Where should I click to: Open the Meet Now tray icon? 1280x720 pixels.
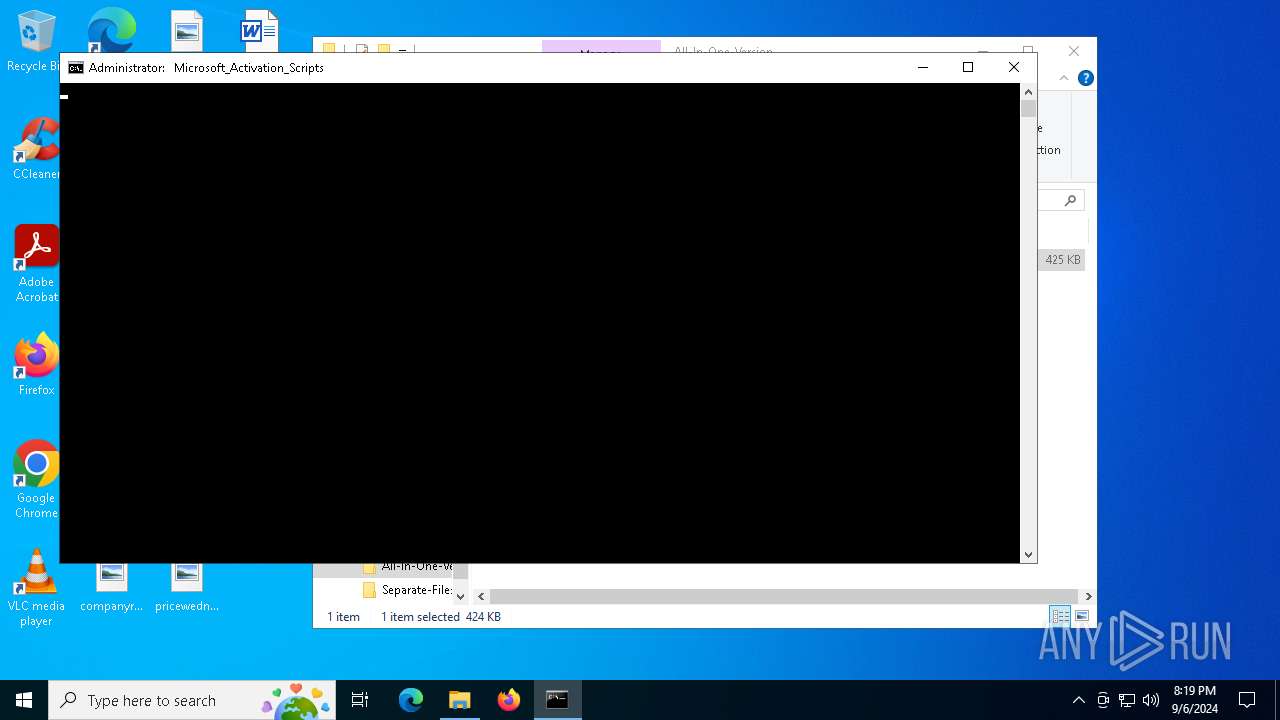(x=1103, y=700)
